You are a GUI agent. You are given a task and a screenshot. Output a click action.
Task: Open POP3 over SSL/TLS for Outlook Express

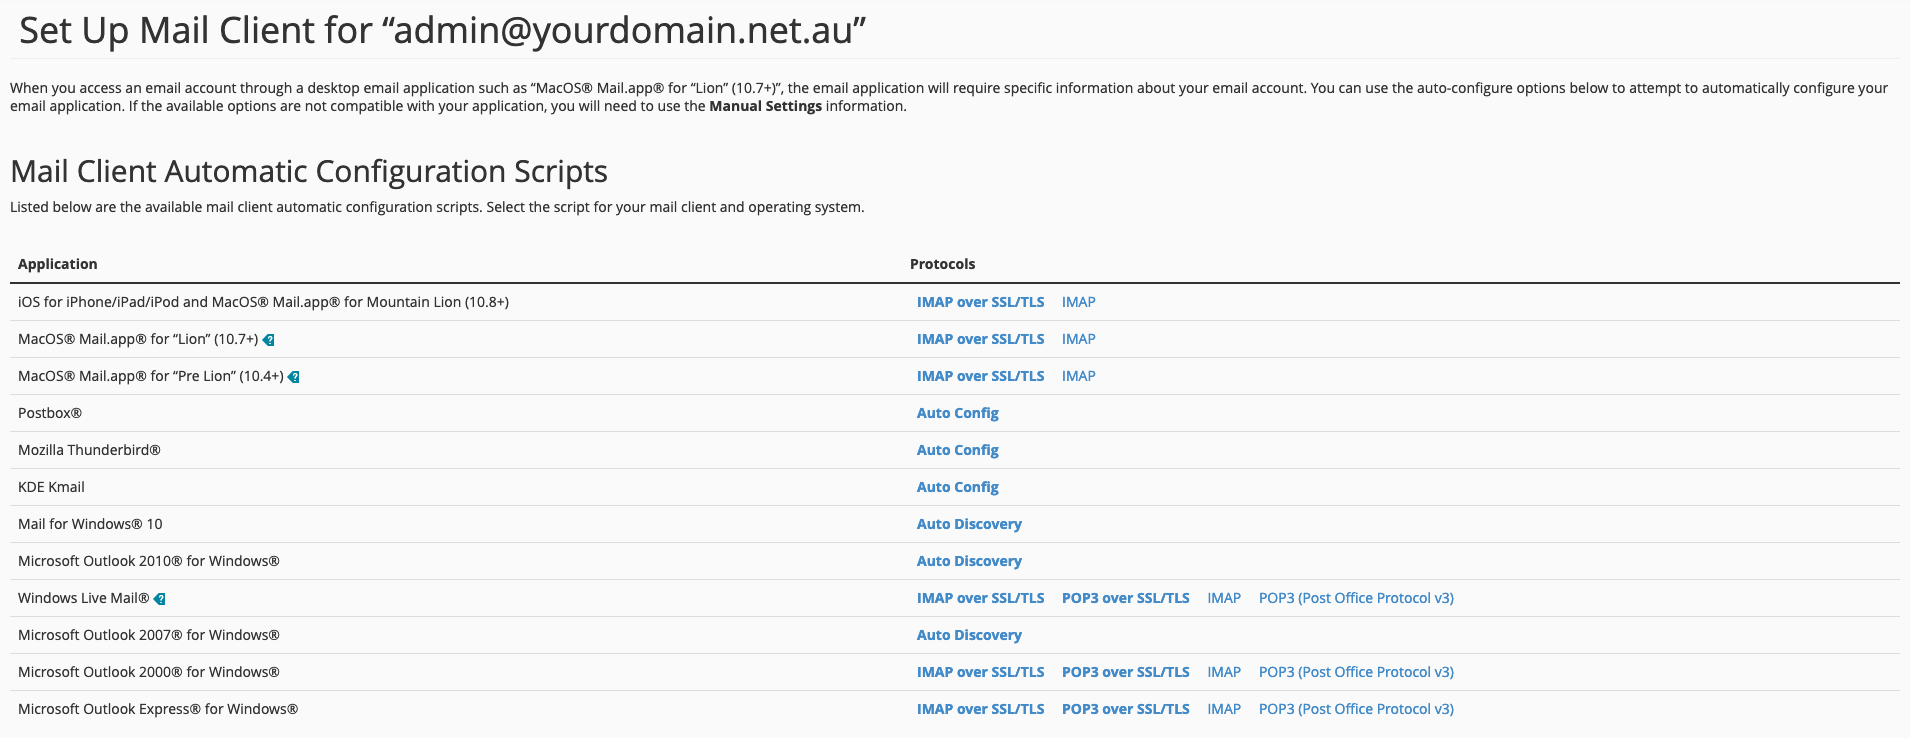click(1125, 709)
